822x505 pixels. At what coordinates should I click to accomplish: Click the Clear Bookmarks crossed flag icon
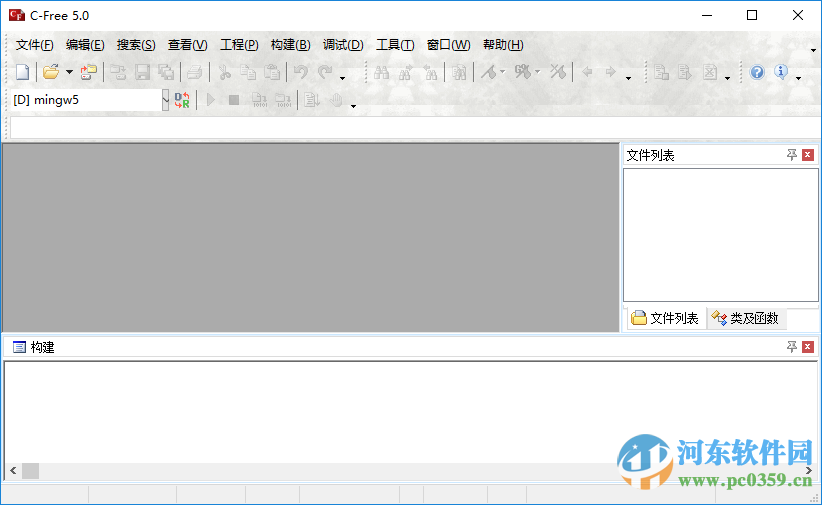click(x=558, y=72)
